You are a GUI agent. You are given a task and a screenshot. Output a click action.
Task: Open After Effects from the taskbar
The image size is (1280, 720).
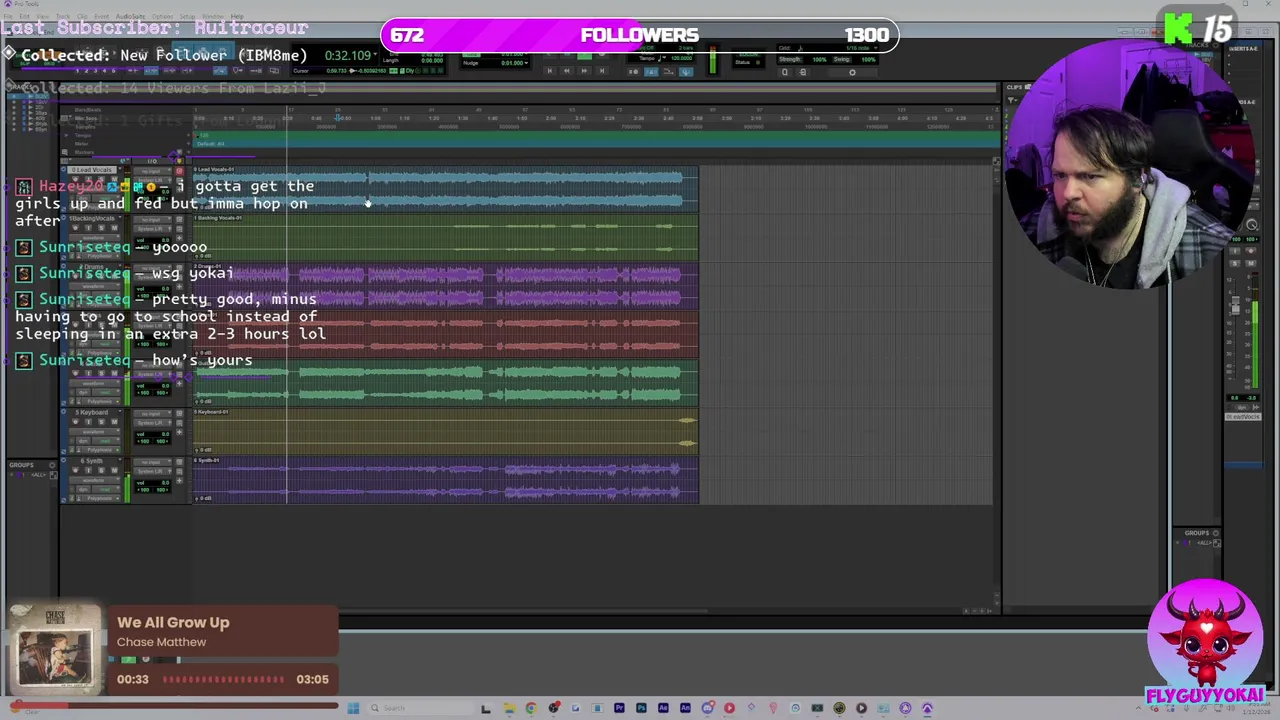[663, 708]
